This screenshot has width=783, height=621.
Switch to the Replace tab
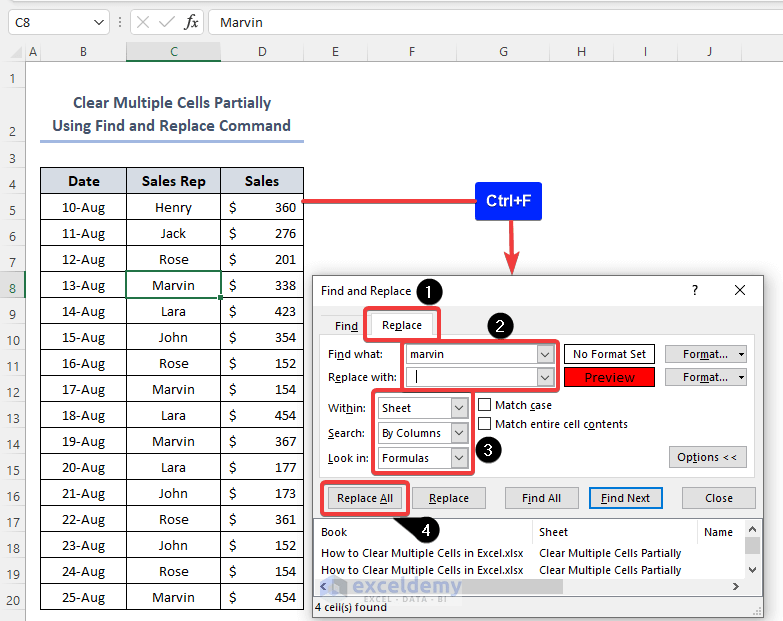pyautogui.click(x=401, y=325)
